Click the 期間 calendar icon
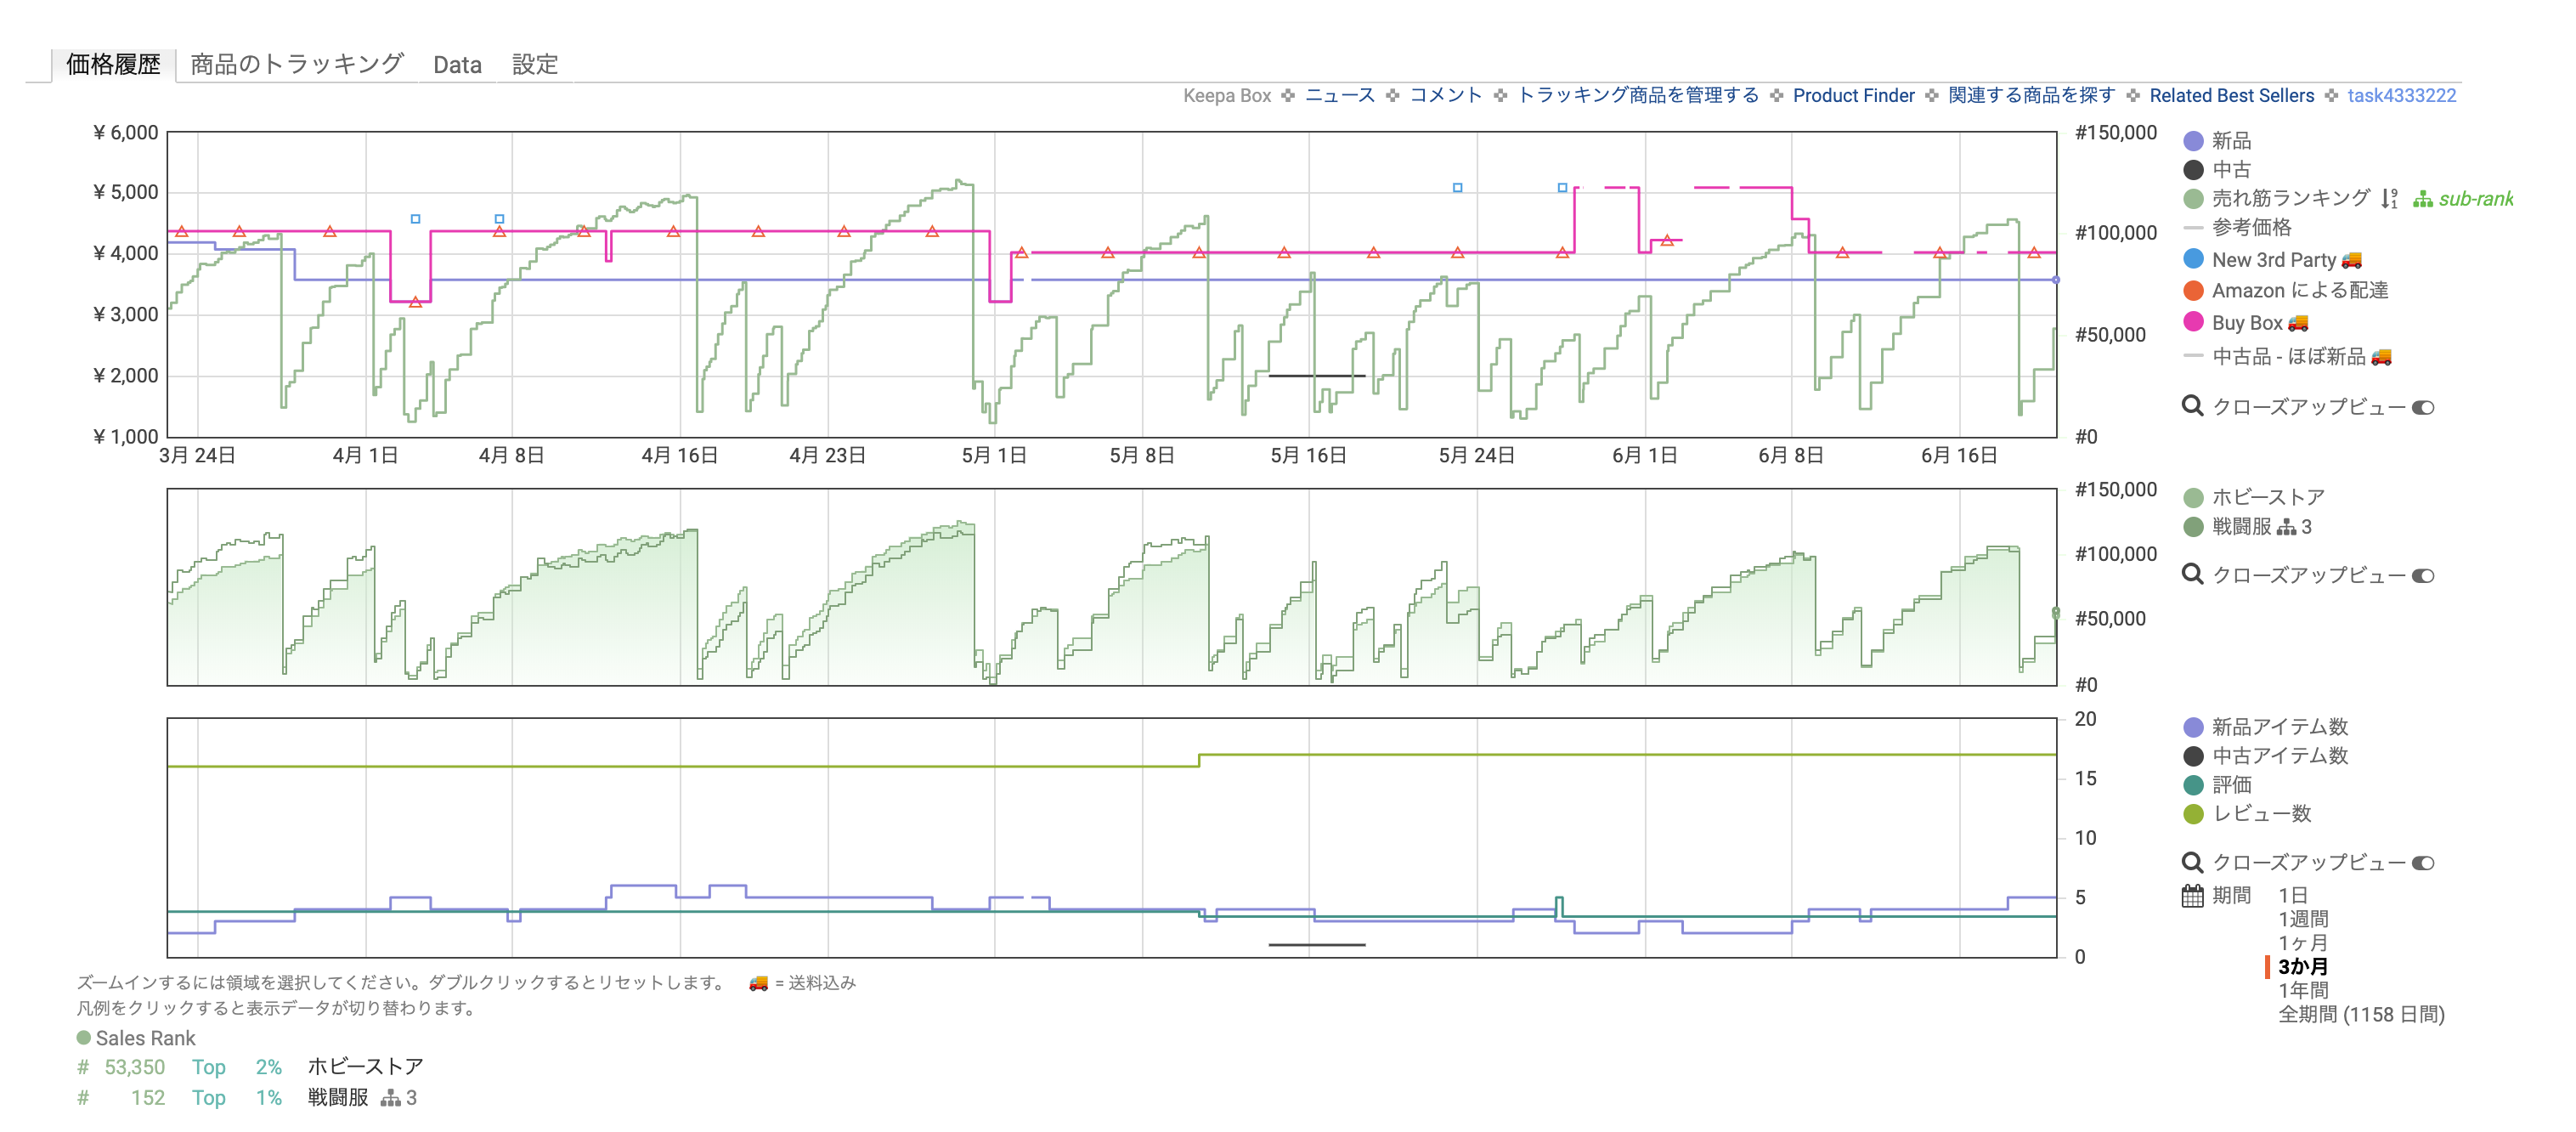The height and width of the screenshot is (1132, 2576). (x=2192, y=895)
